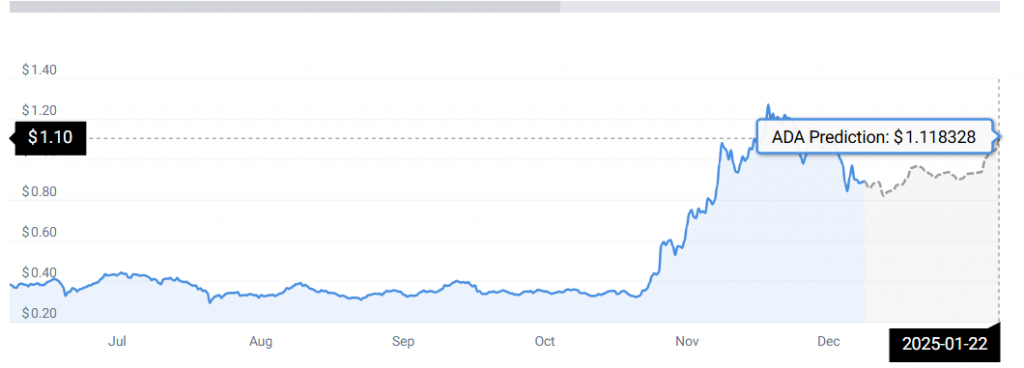Viewport: 1024px width, 368px height.
Task: Click the $0.20 y-axis label
Action: click(39, 313)
